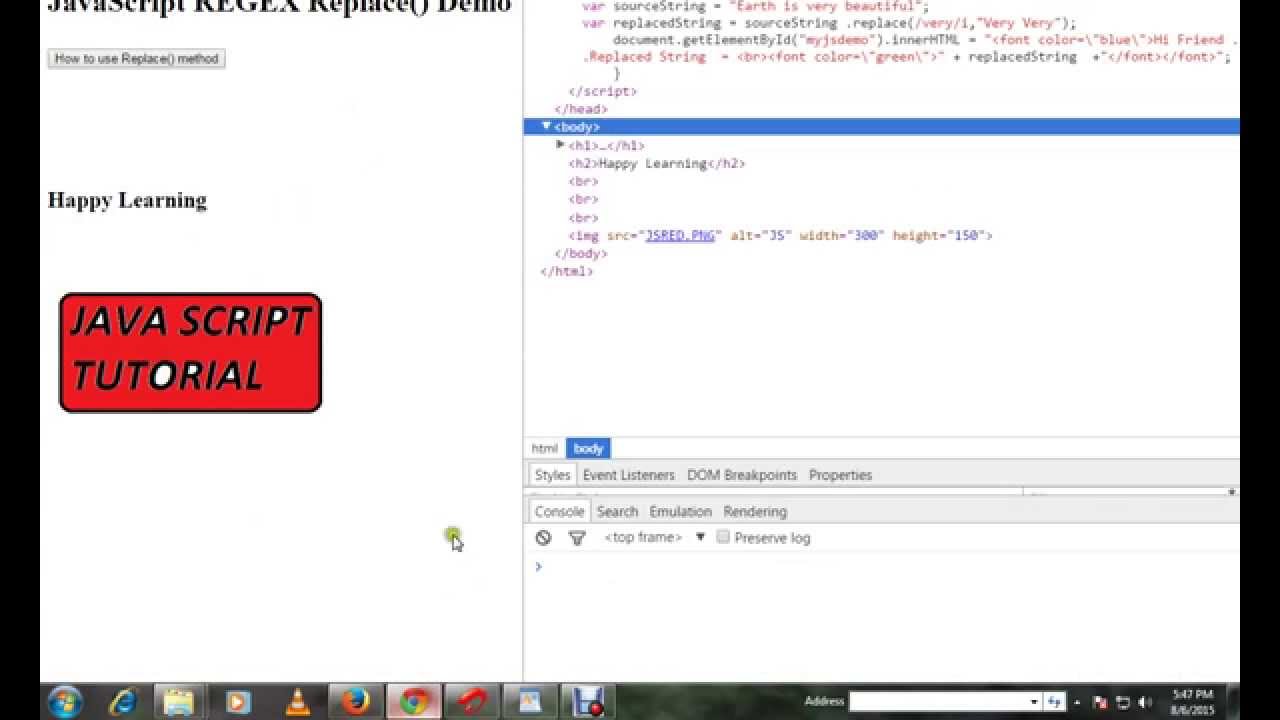Open VLC media player from taskbar
The height and width of the screenshot is (720, 1280).
(x=297, y=702)
